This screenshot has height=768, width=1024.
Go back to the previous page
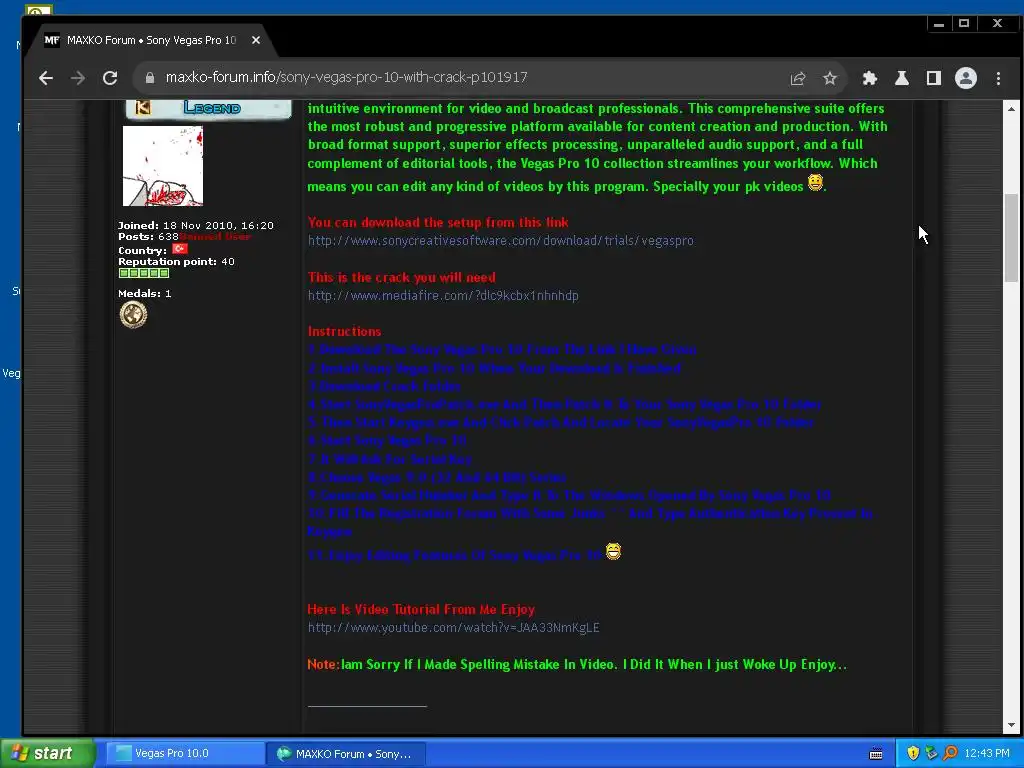tap(46, 78)
